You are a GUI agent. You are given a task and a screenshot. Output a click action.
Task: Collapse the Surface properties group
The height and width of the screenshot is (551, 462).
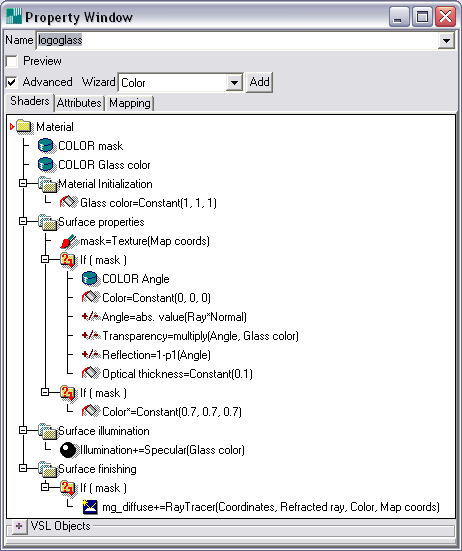pyautogui.click(x=23, y=221)
